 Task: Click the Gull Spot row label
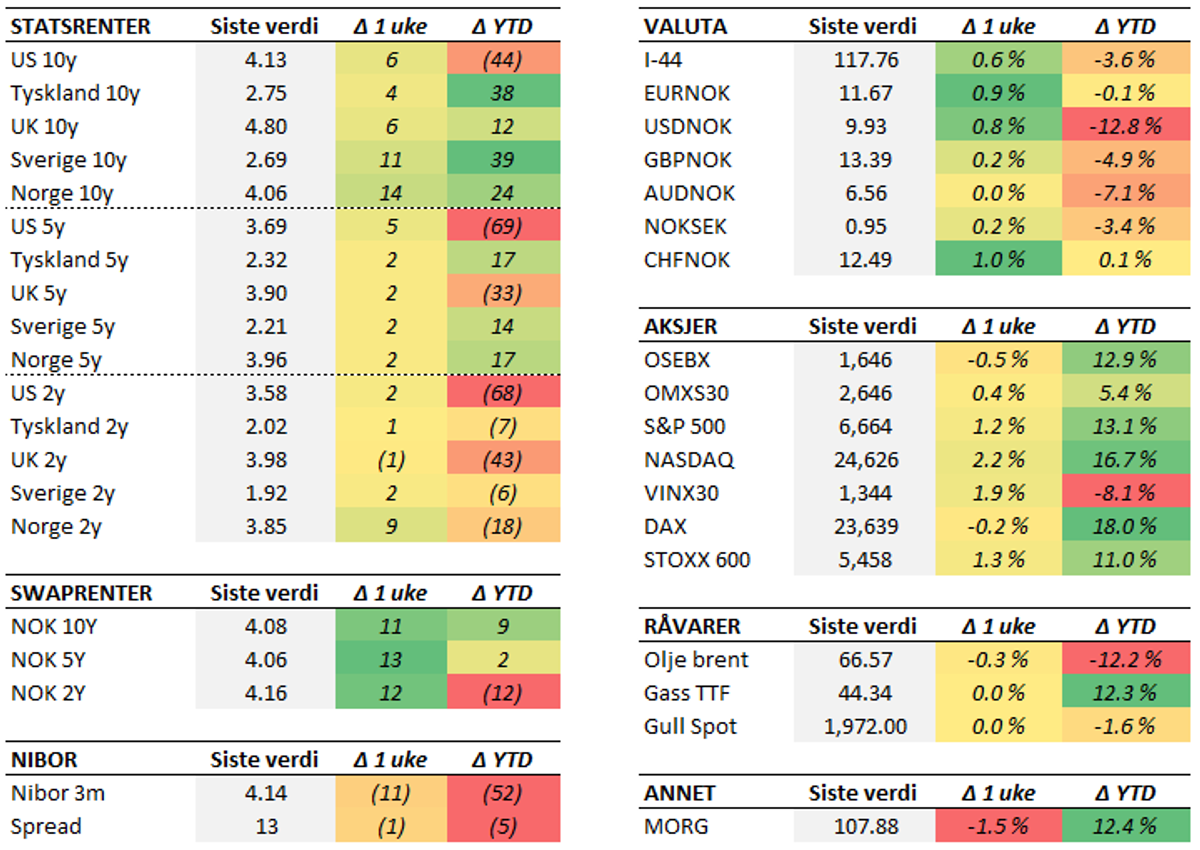pos(691,727)
